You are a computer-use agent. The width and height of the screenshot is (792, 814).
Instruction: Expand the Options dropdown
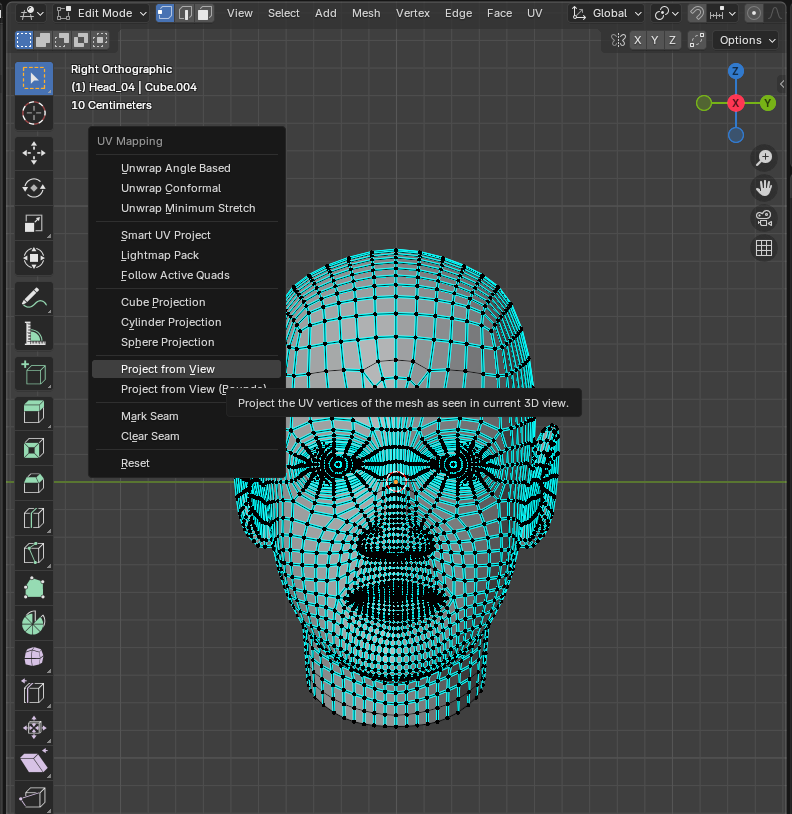click(747, 40)
